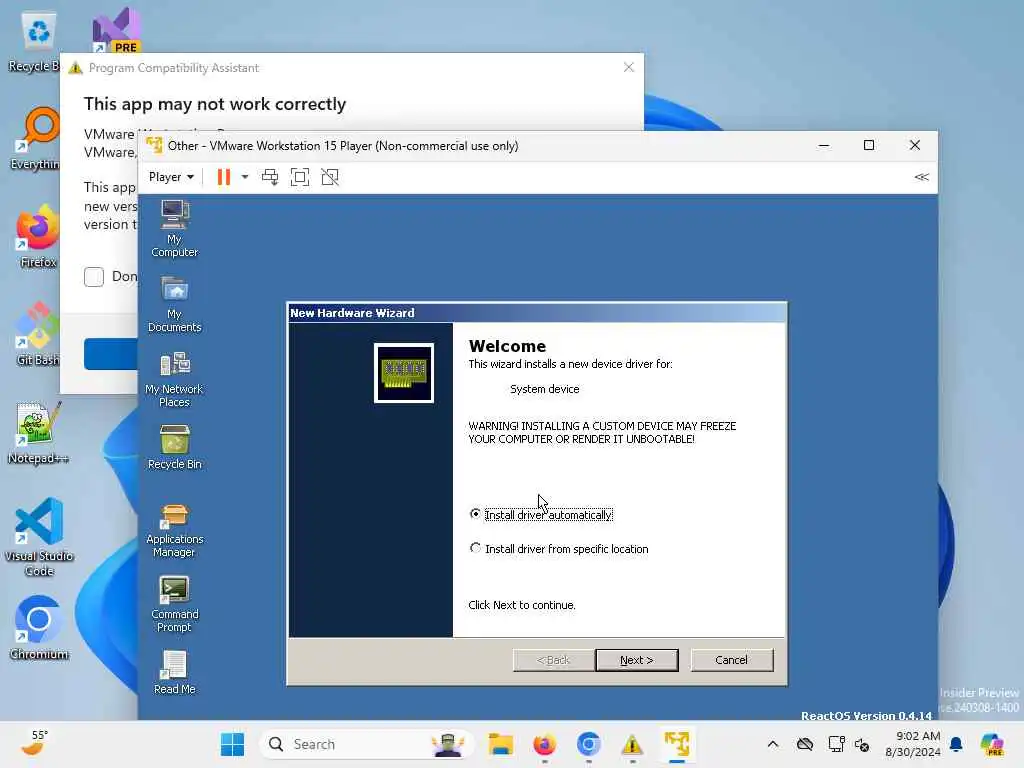Open the Visual Studio Preview desktop shortcut
This screenshot has height=768, width=1024.
pos(116,29)
